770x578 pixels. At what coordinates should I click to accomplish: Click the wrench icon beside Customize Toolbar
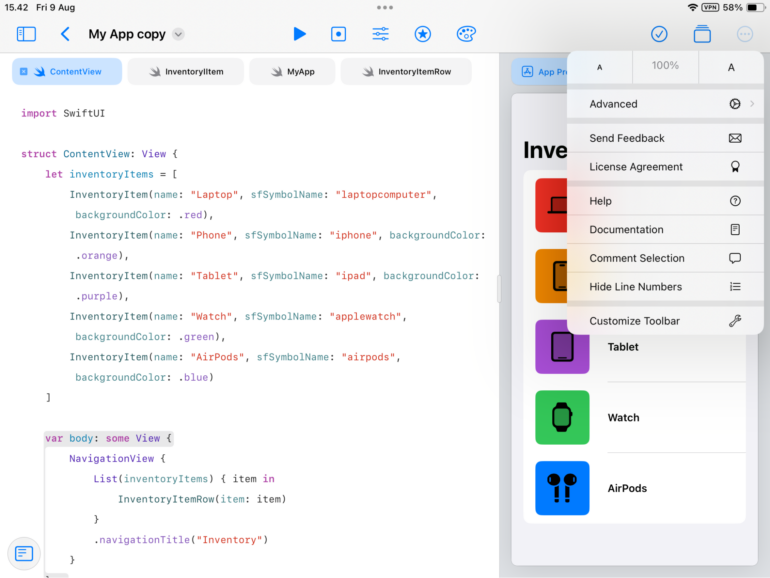pos(735,321)
